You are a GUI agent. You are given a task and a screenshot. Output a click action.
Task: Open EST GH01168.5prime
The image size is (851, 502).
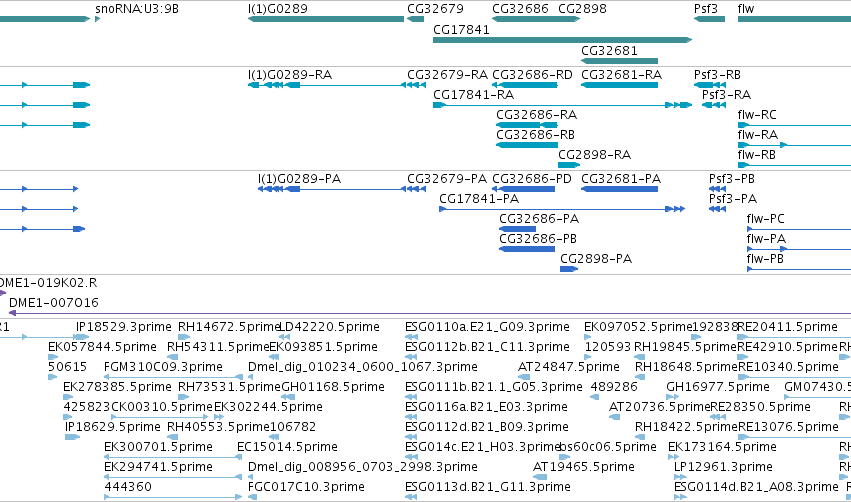click(333, 387)
